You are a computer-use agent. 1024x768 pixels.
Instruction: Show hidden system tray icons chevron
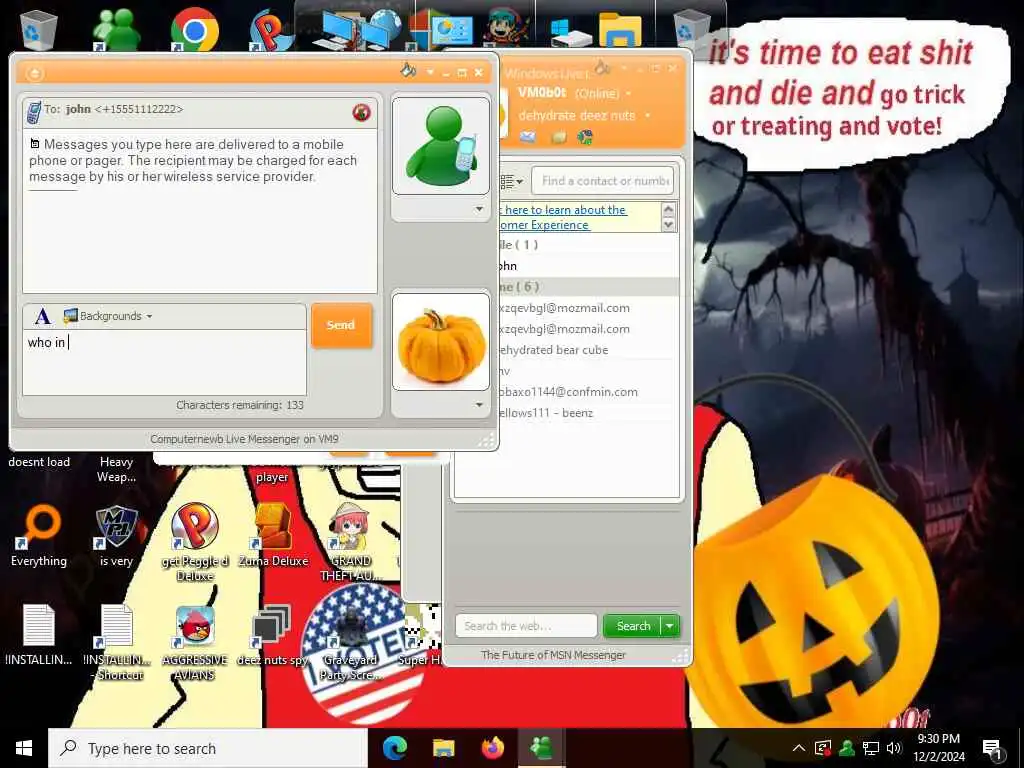pyautogui.click(x=799, y=748)
